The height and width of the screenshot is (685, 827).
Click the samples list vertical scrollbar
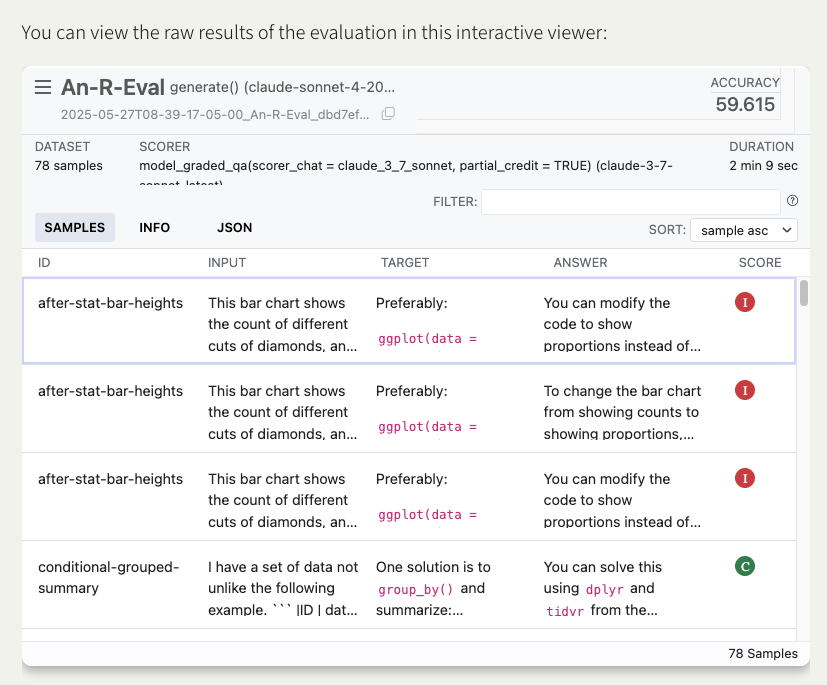[802, 294]
